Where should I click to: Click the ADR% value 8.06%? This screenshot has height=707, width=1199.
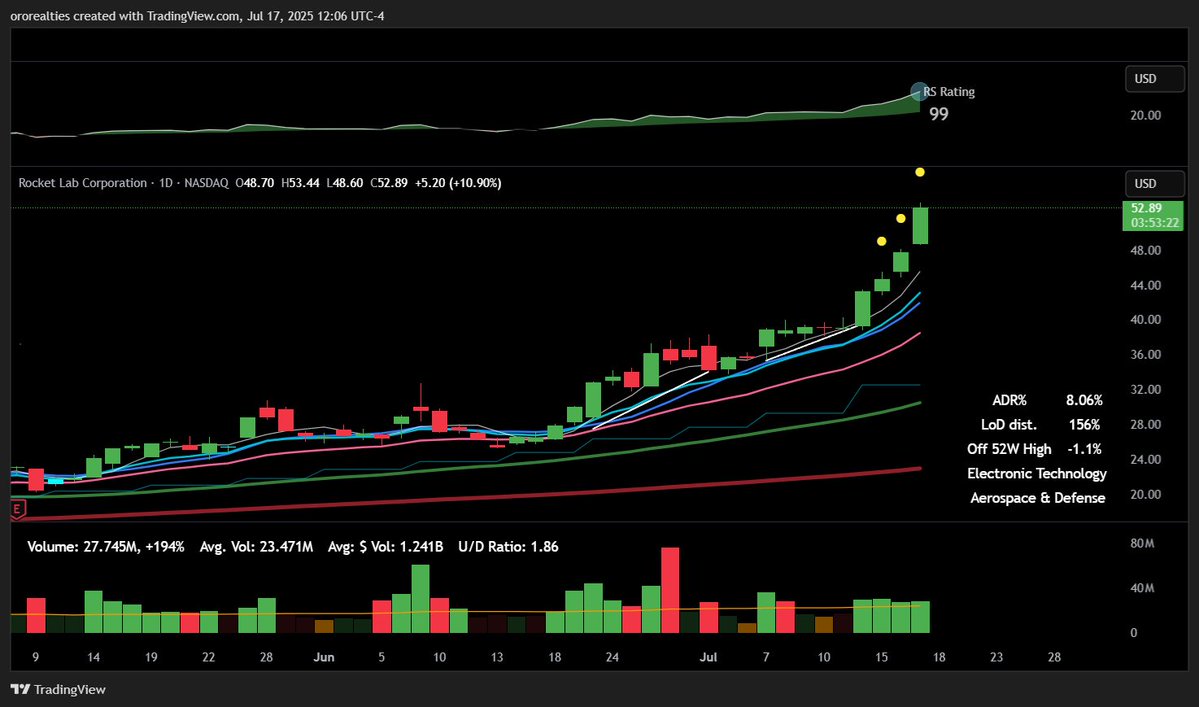click(1084, 401)
